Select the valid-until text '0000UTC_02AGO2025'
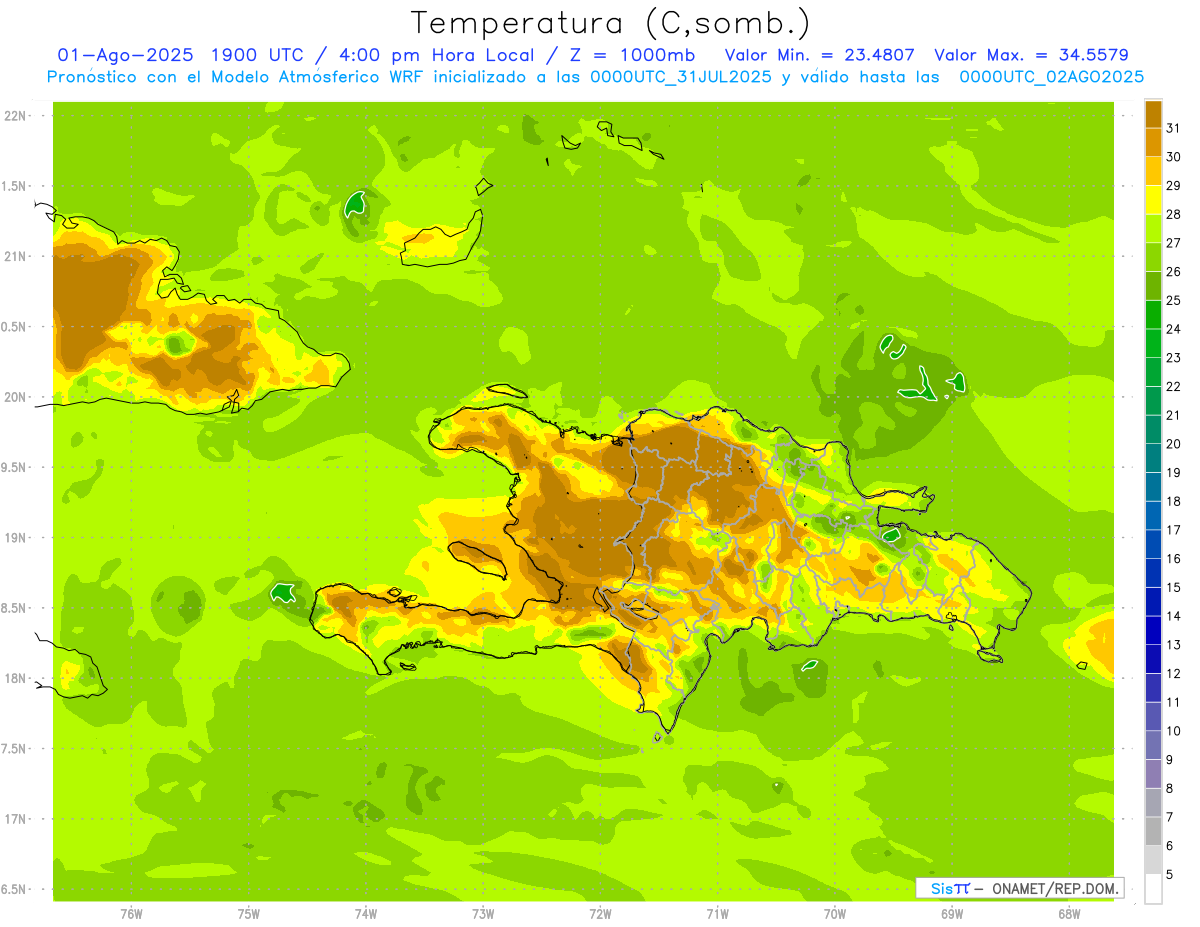This screenshot has width=1200, height=927. click(x=1051, y=76)
